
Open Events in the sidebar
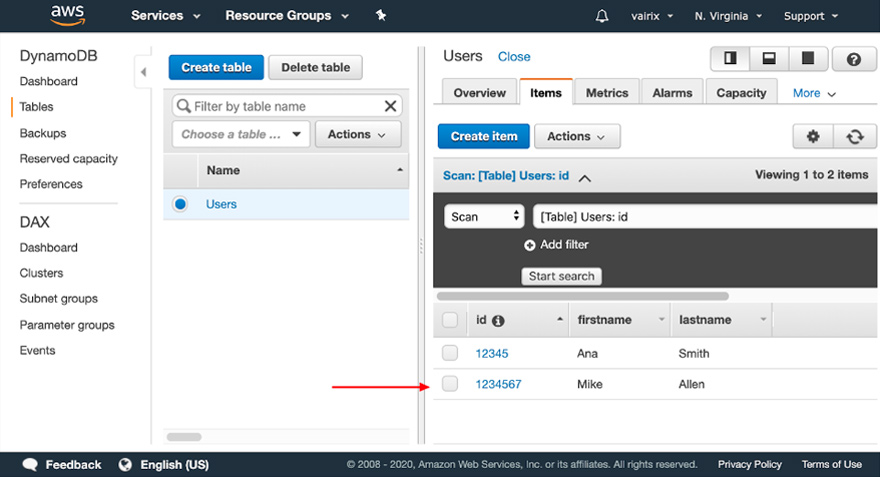click(x=37, y=350)
